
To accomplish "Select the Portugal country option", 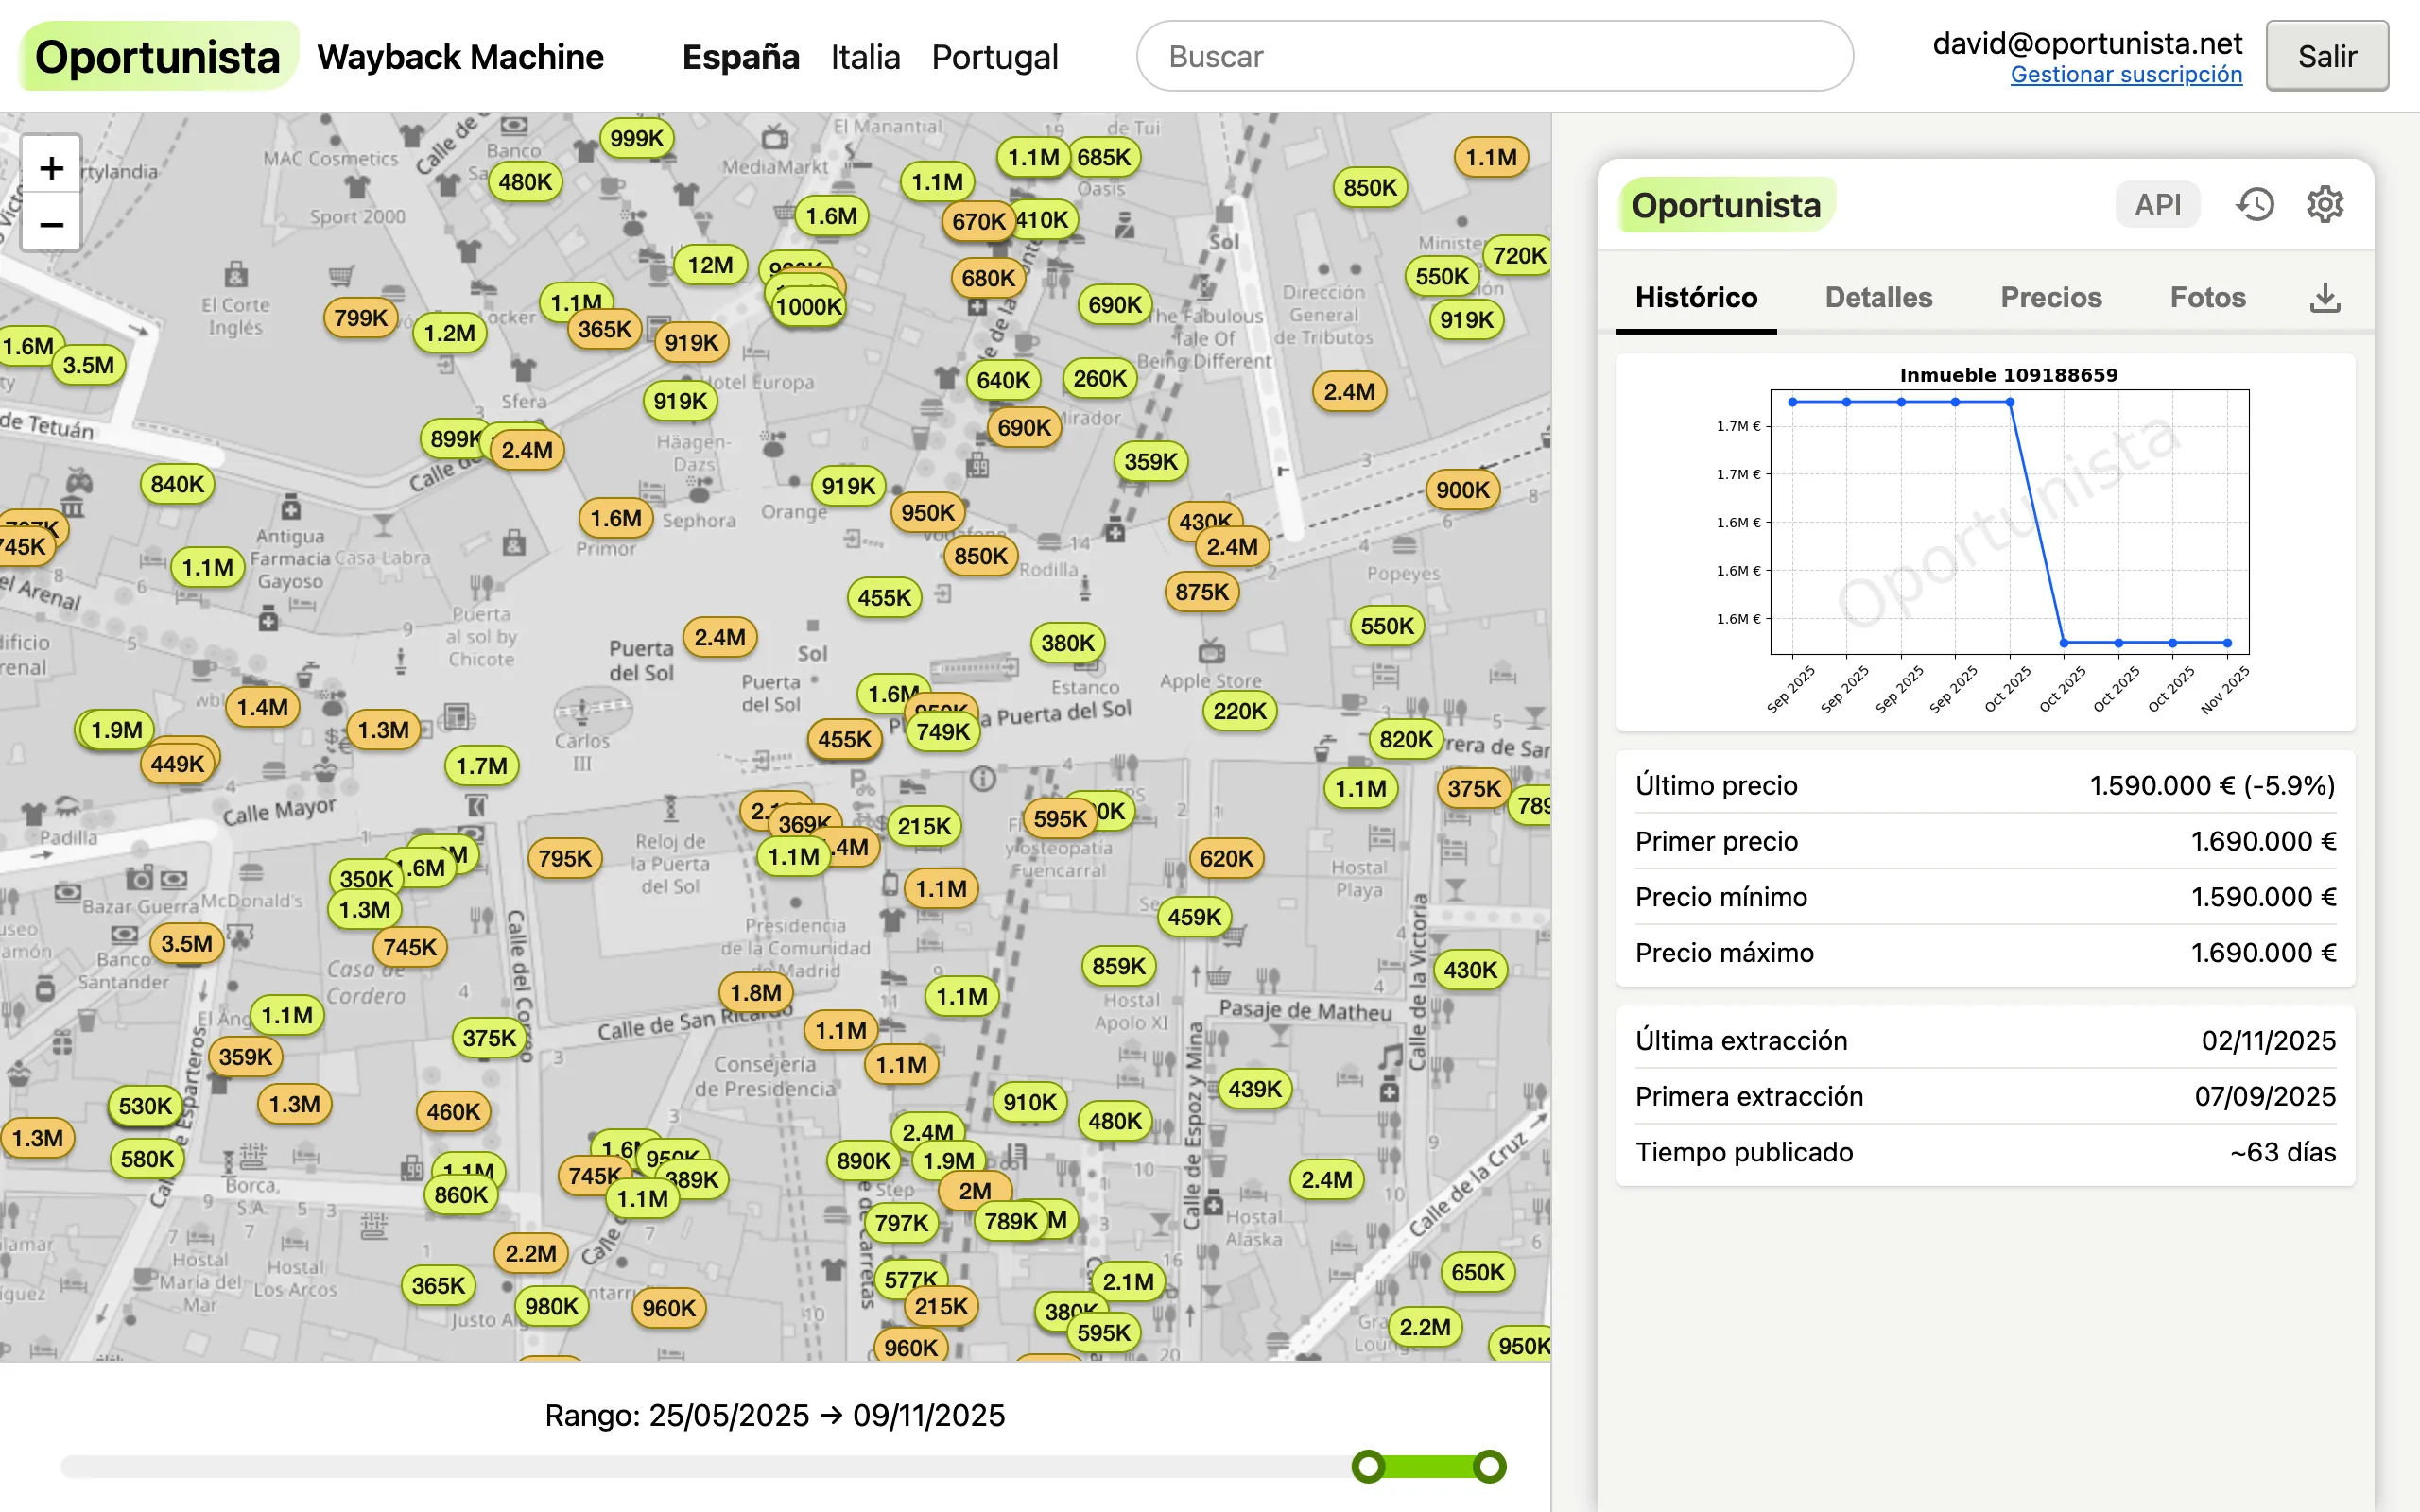I will coord(994,57).
